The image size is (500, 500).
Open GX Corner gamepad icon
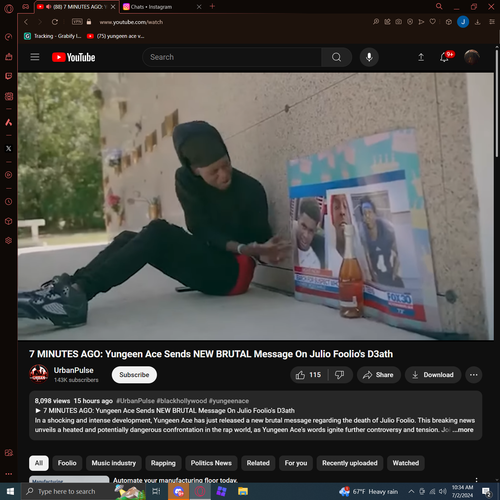point(26,7)
